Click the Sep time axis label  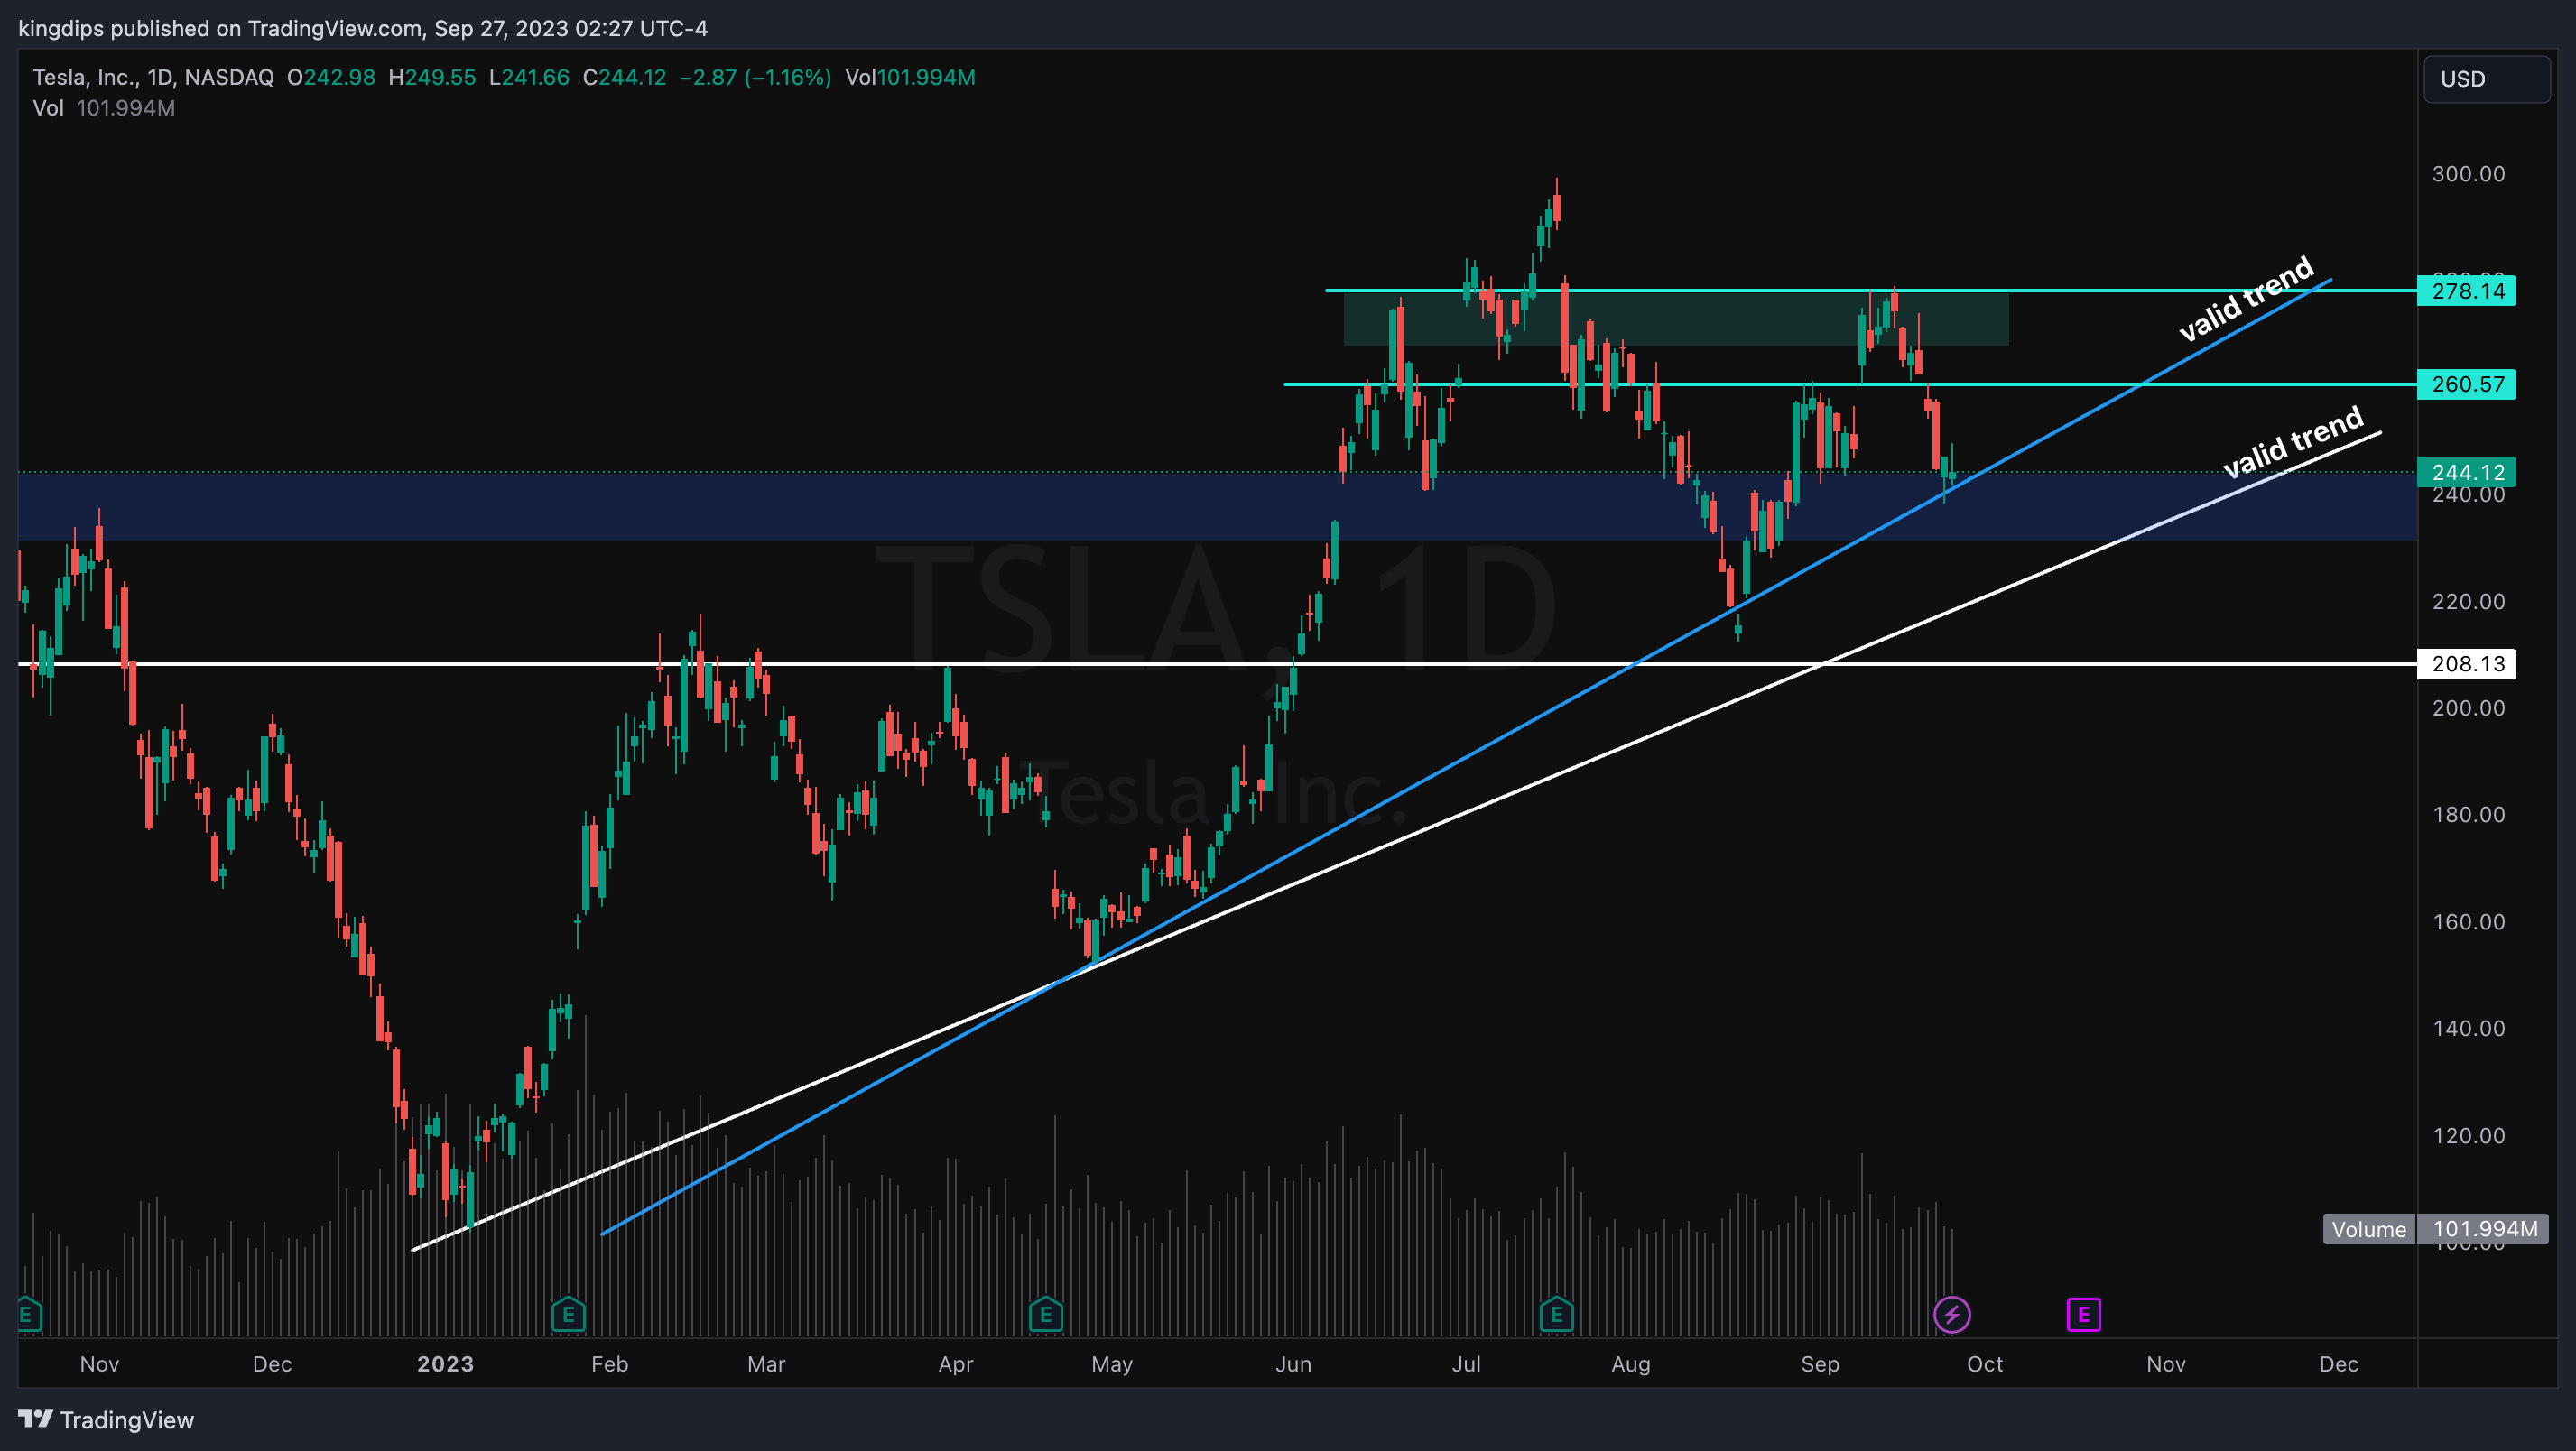click(1819, 1364)
